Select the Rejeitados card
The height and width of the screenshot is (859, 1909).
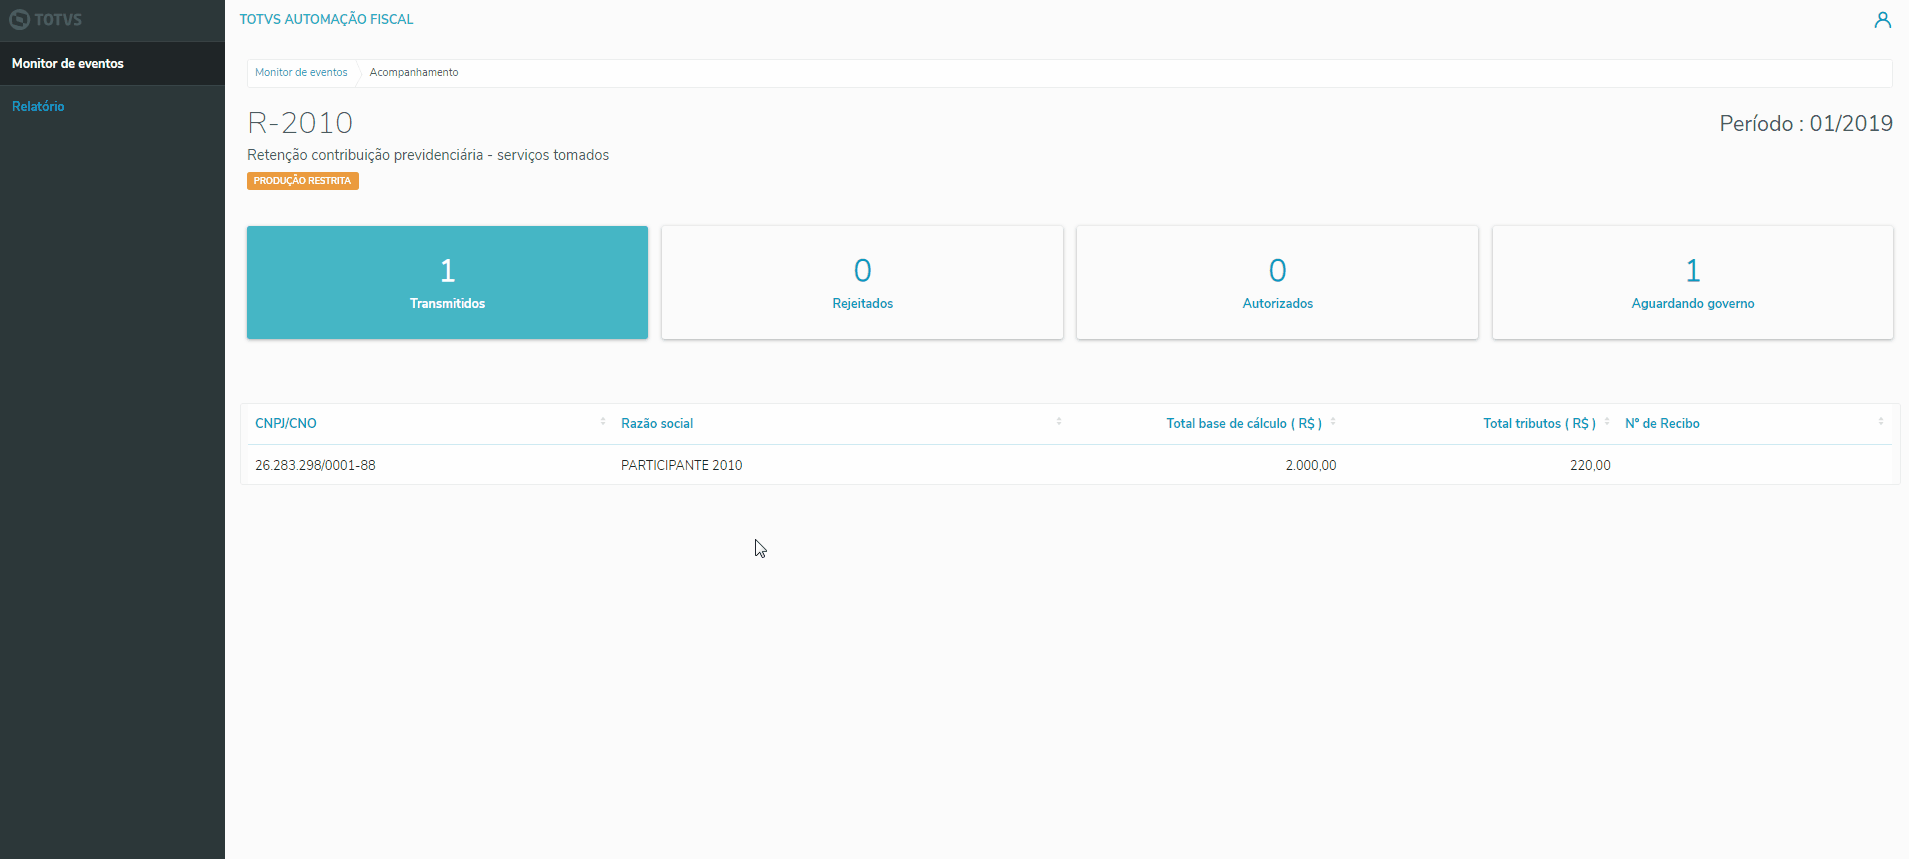[x=862, y=282]
